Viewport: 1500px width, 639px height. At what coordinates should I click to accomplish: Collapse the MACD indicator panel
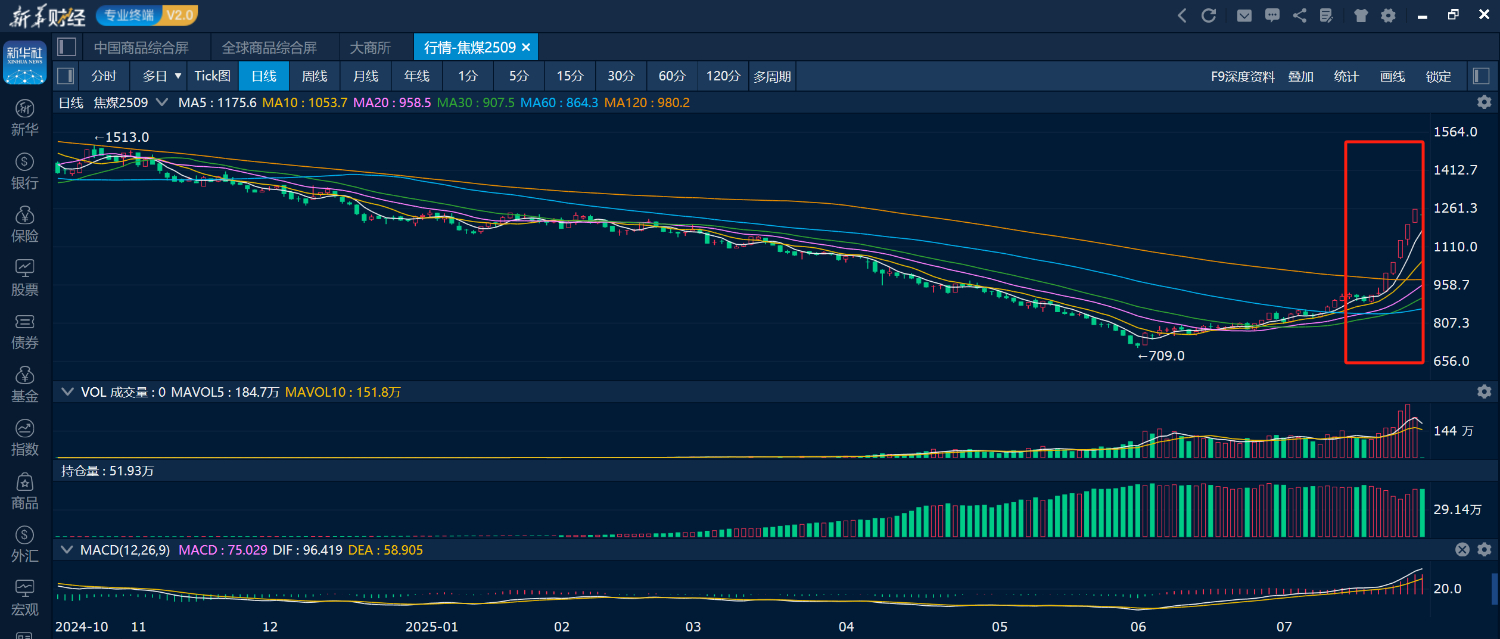tap(67, 549)
